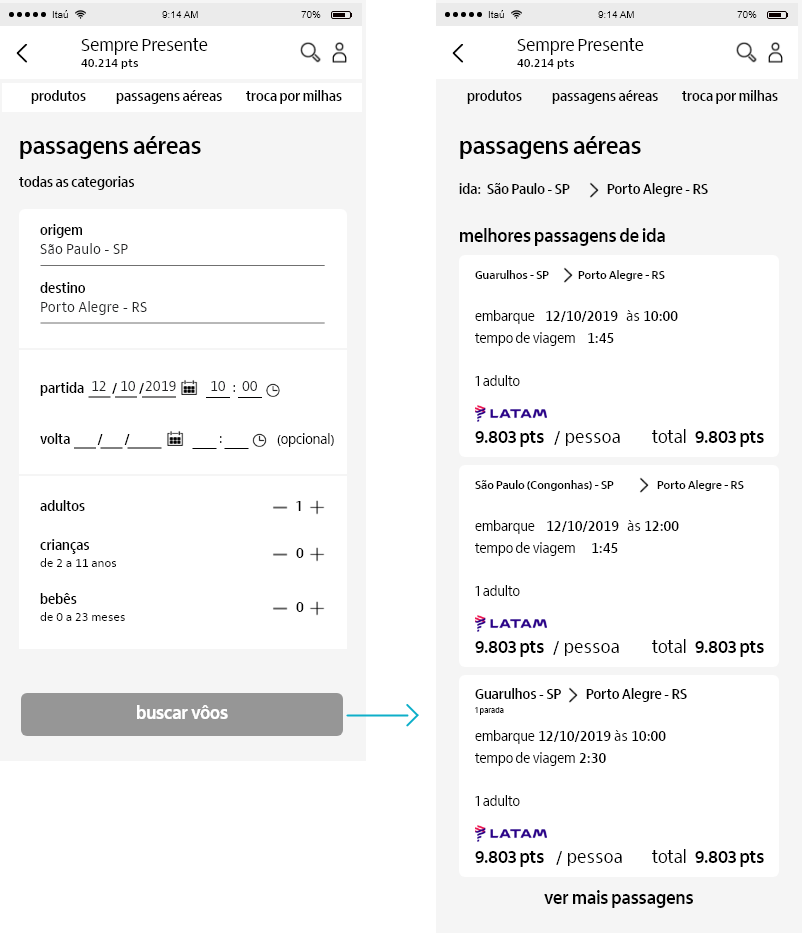Open the clock picker for volta time
This screenshot has width=802, height=933.
tap(259, 440)
